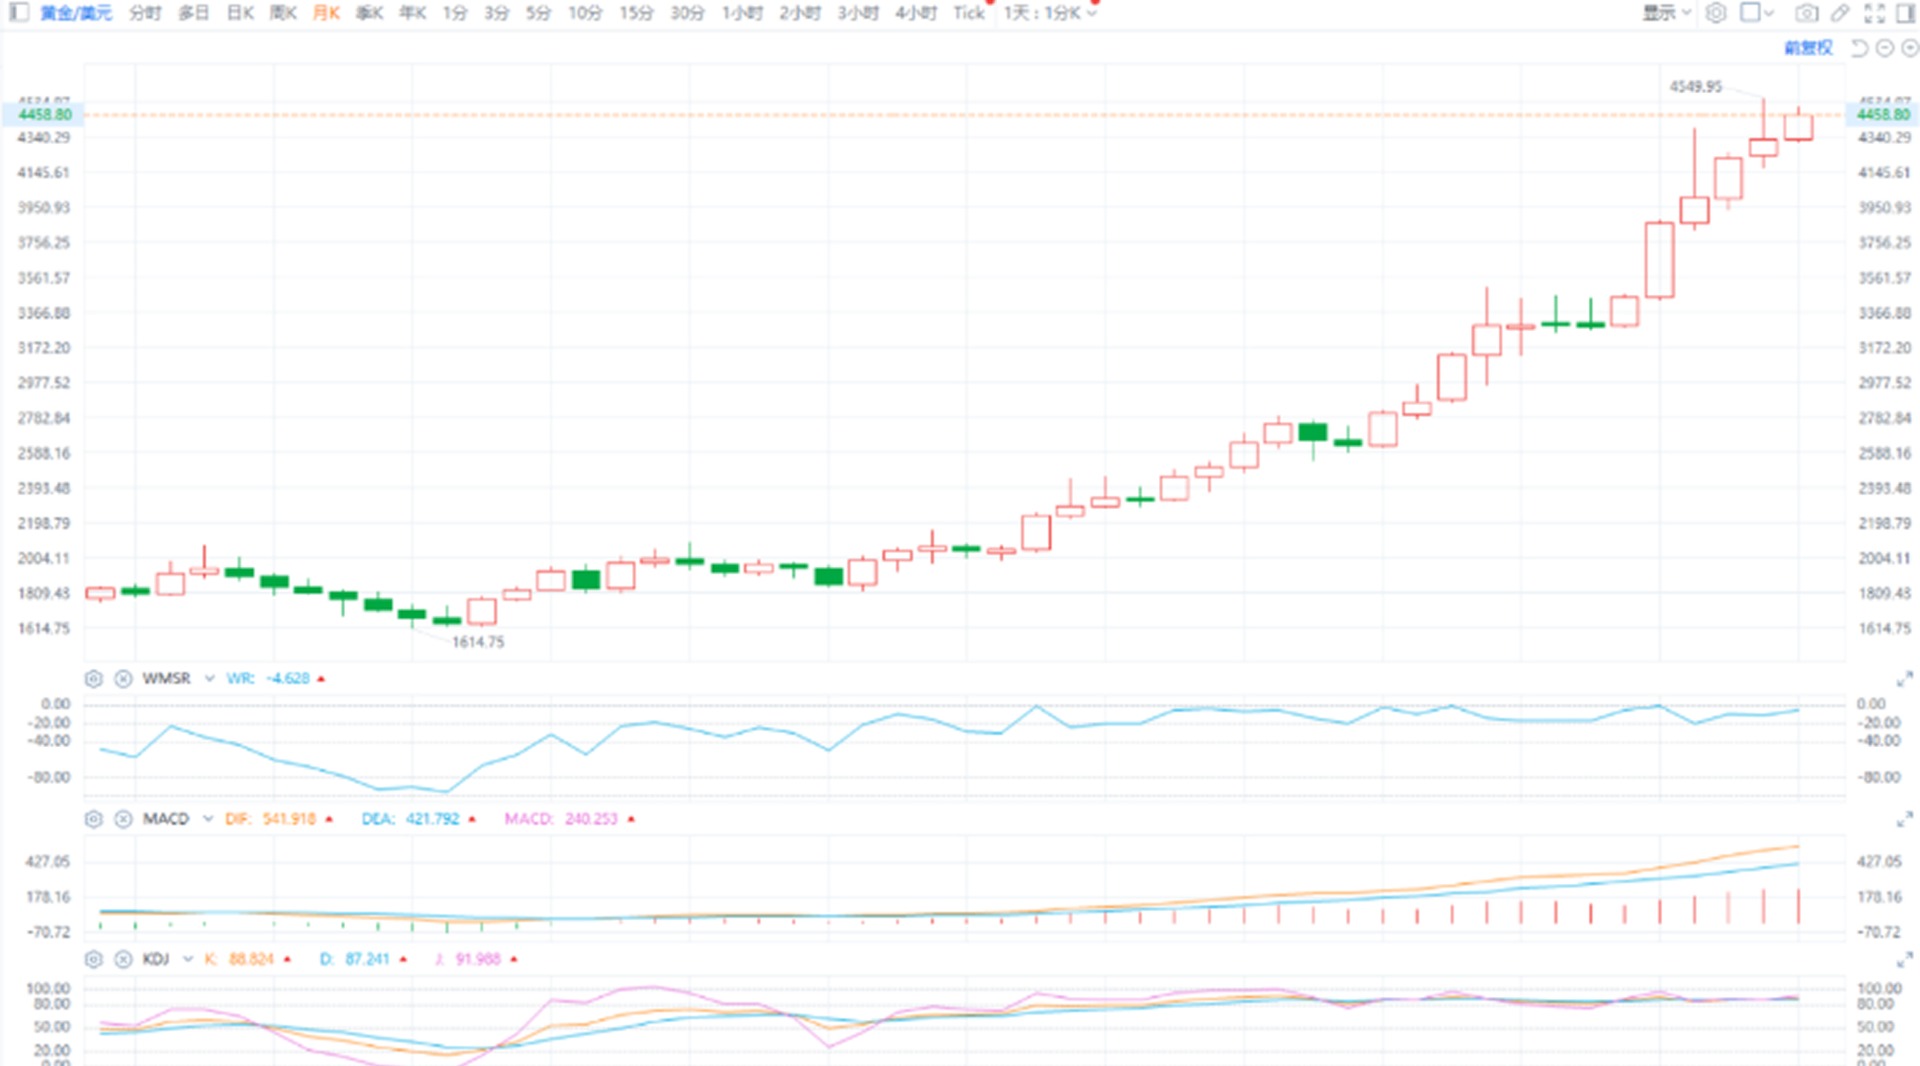
Task: Open the chart settings gear in toolbar
Action: point(1716,13)
